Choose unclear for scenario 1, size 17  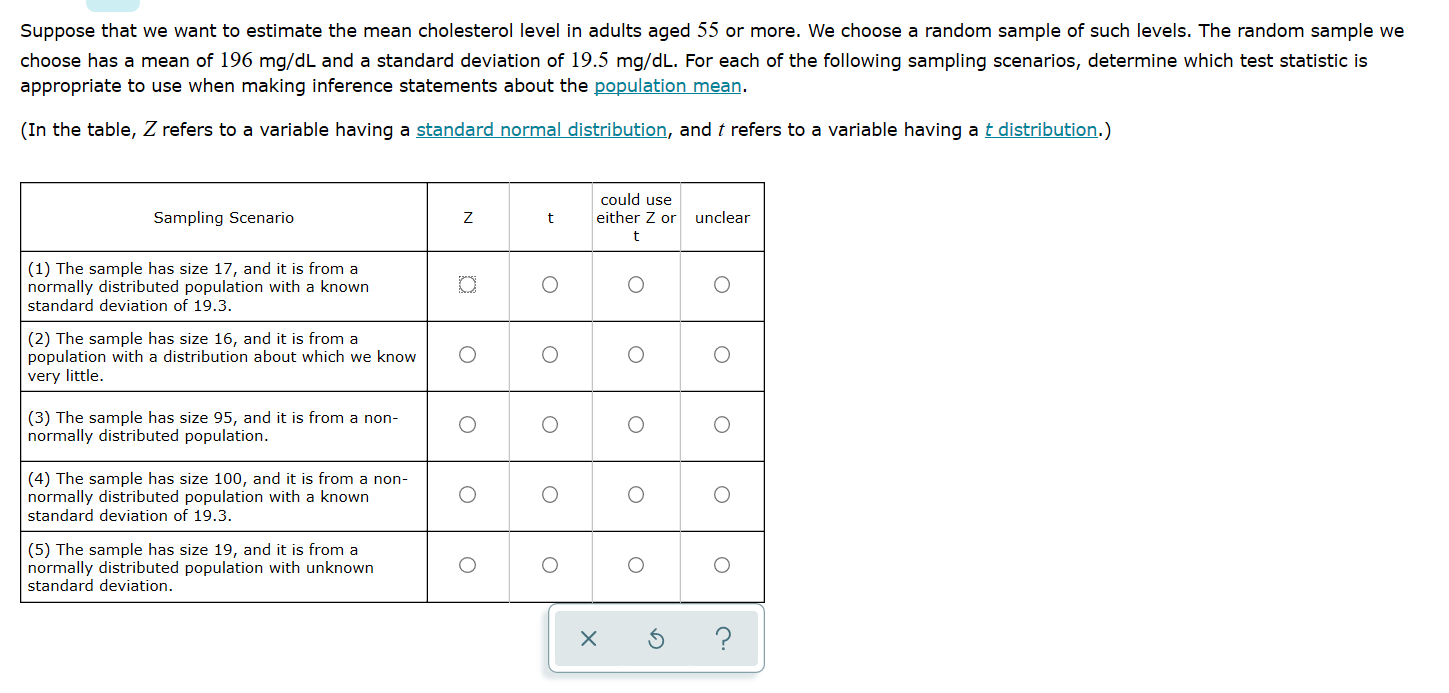point(722,285)
